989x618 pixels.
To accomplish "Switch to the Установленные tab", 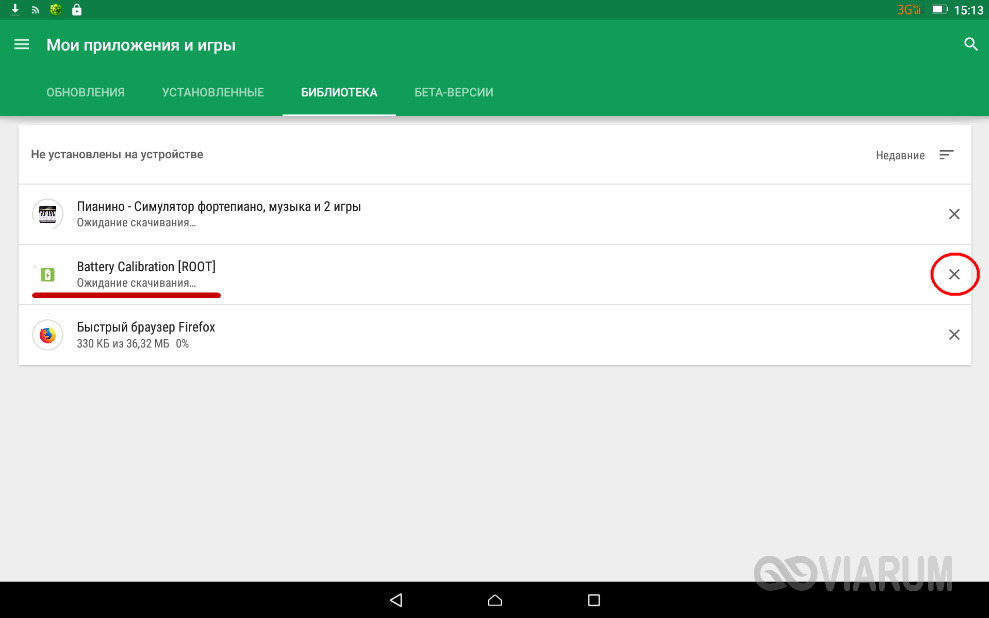I will (x=213, y=92).
